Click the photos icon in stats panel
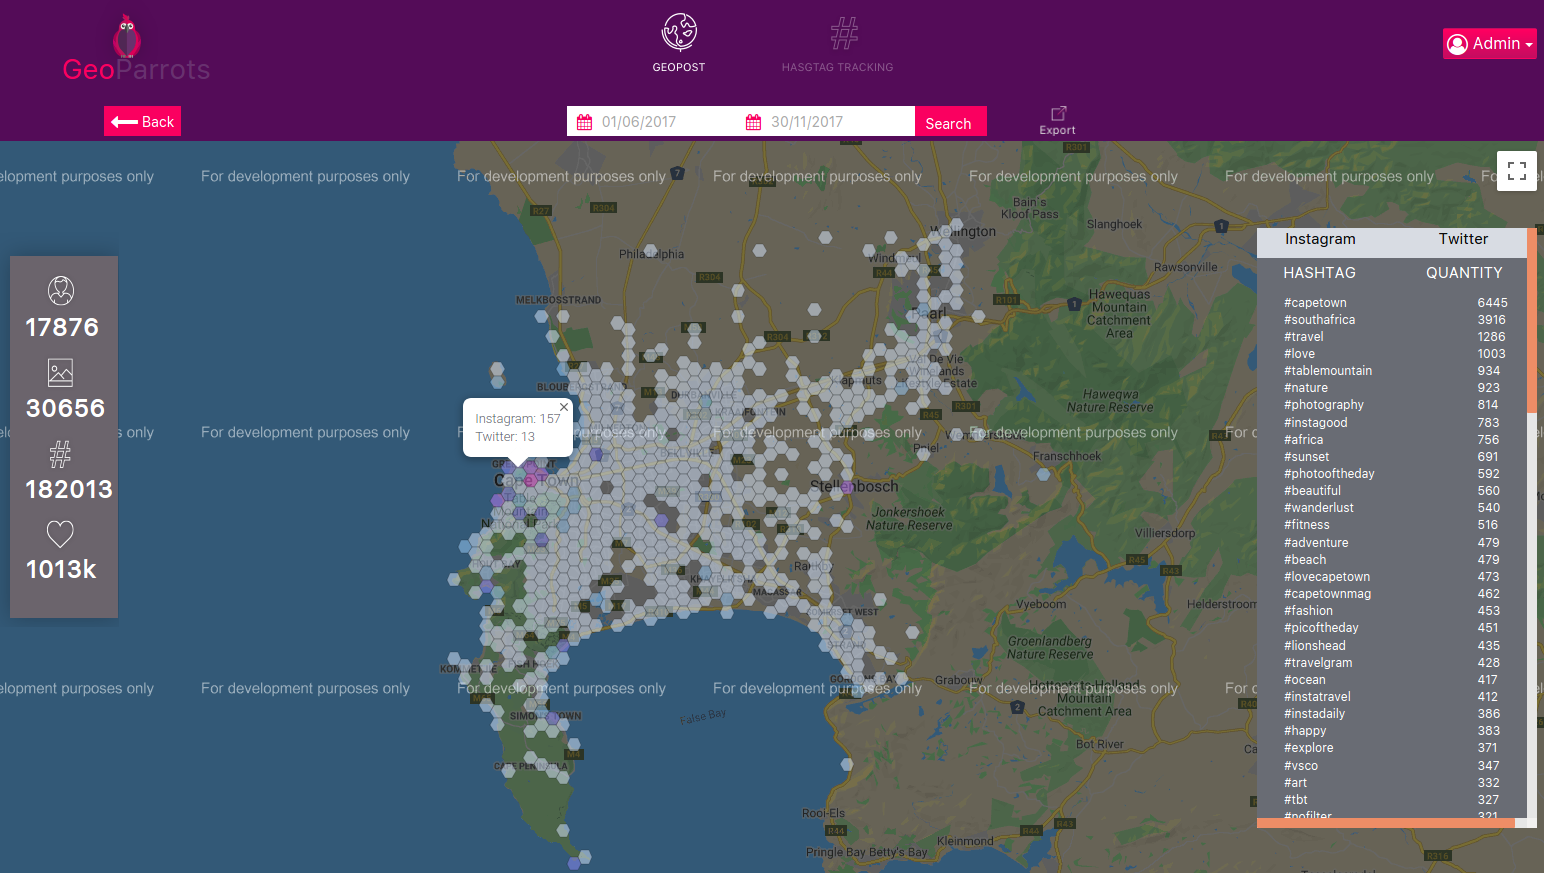1544x873 pixels. (61, 373)
